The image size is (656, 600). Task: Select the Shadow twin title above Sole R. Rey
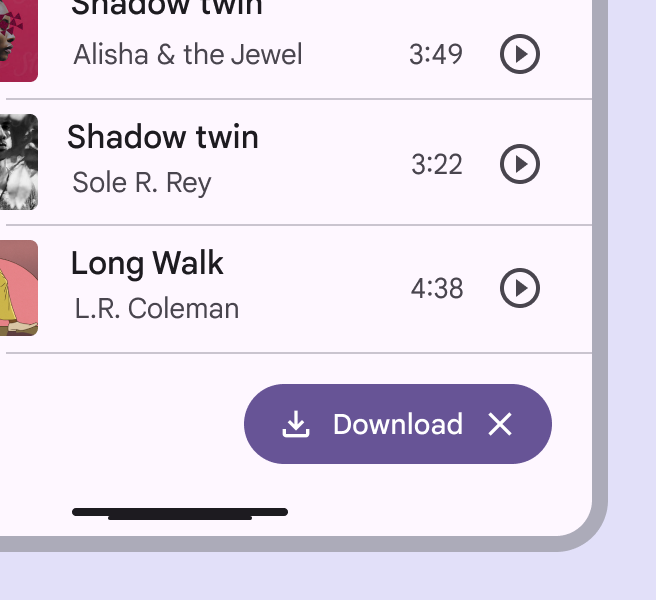click(163, 137)
